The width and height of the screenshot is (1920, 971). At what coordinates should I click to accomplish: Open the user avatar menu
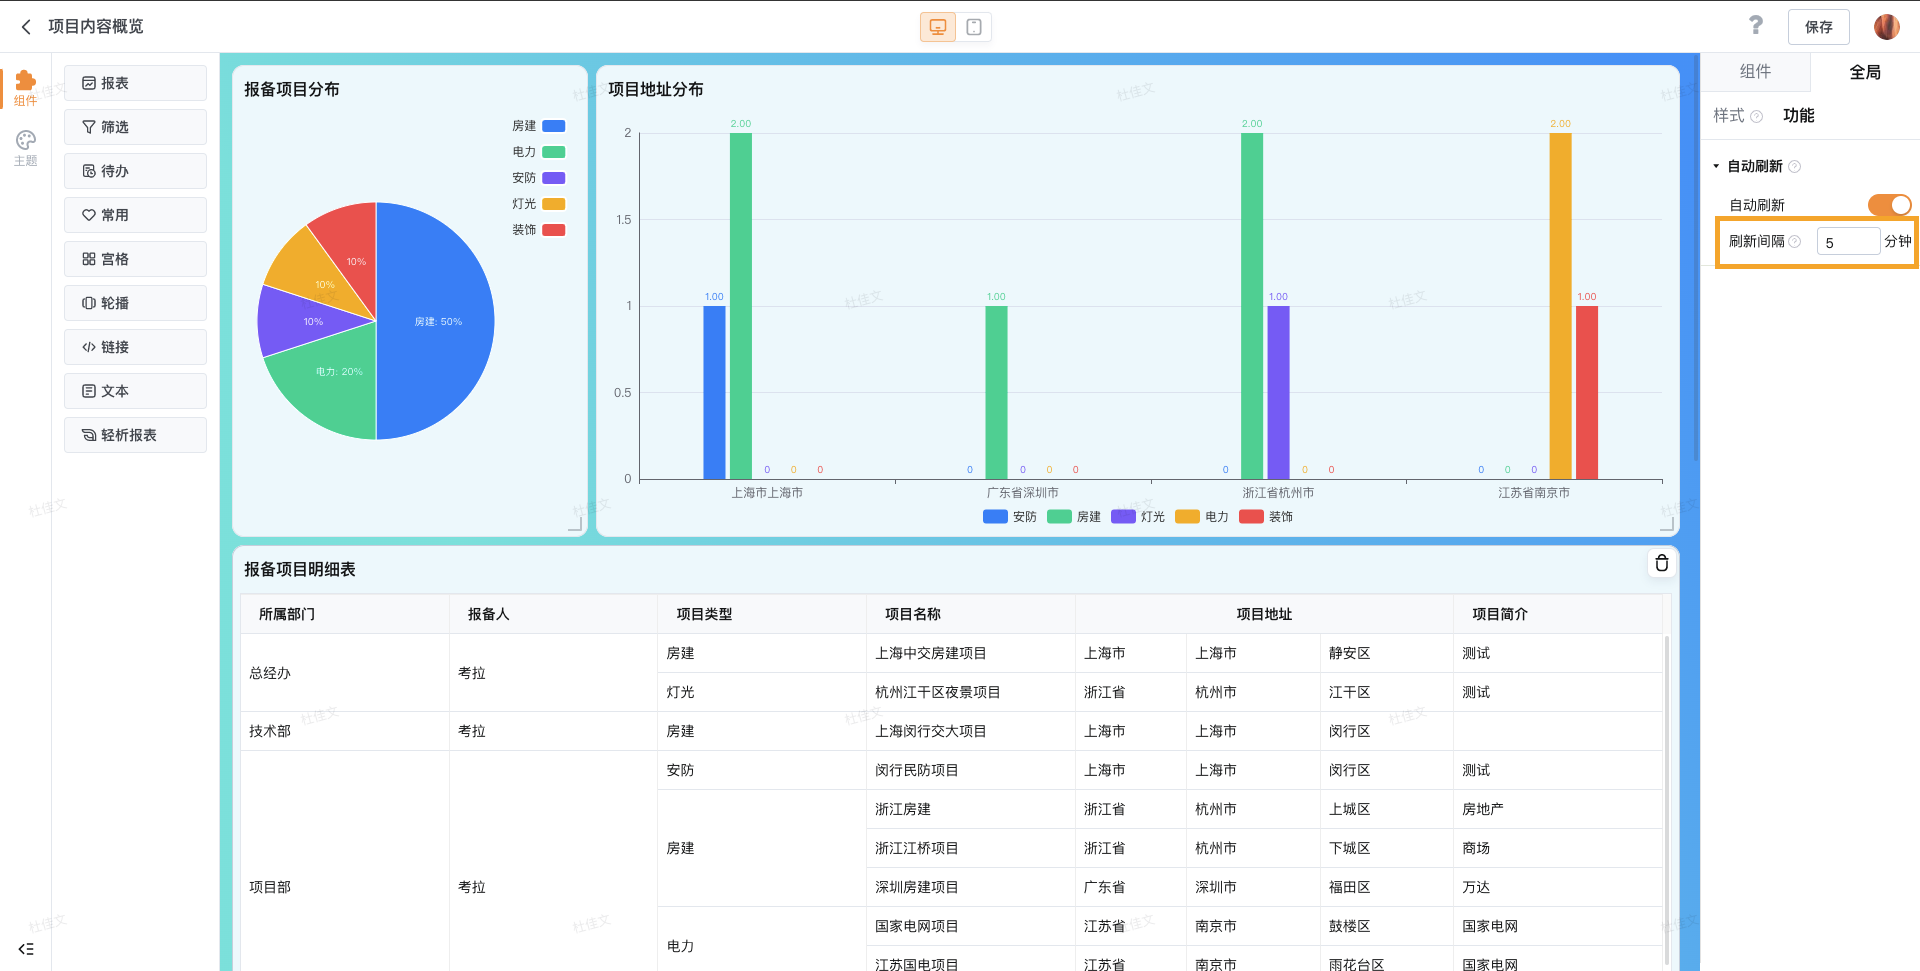[1886, 27]
